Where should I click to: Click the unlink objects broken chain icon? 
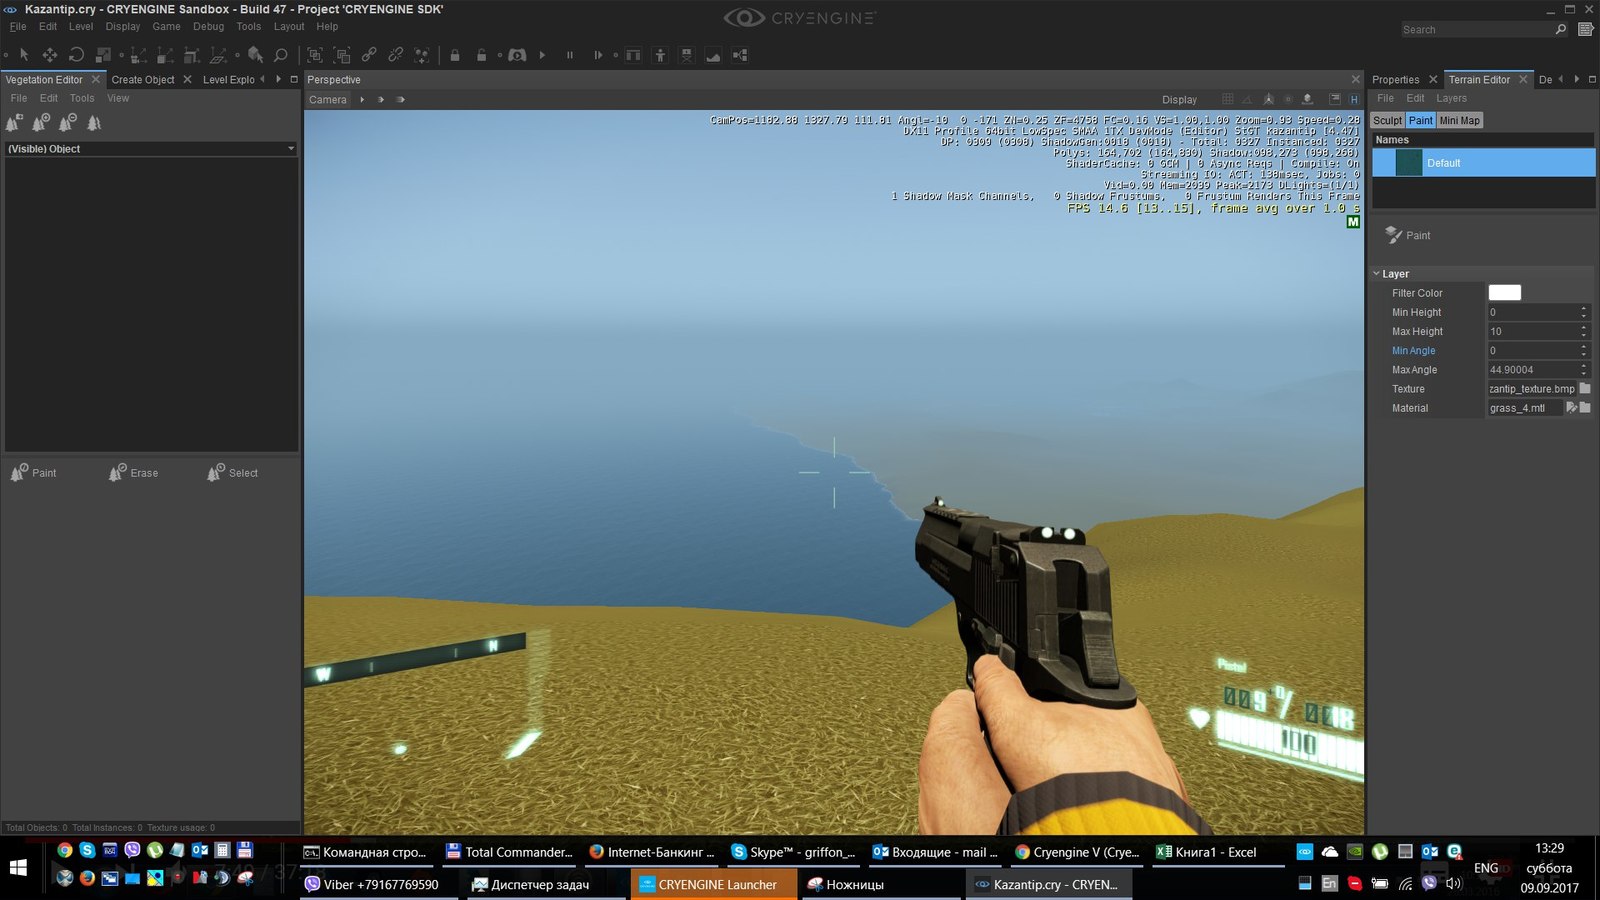396,55
